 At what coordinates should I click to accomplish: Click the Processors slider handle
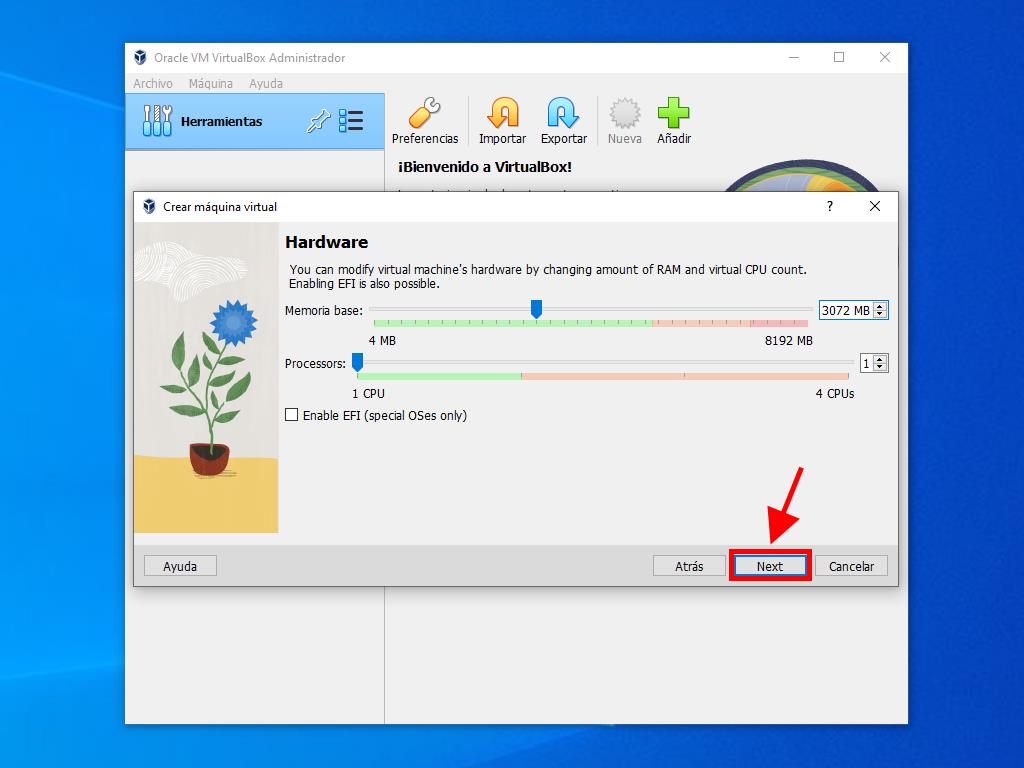click(x=357, y=362)
